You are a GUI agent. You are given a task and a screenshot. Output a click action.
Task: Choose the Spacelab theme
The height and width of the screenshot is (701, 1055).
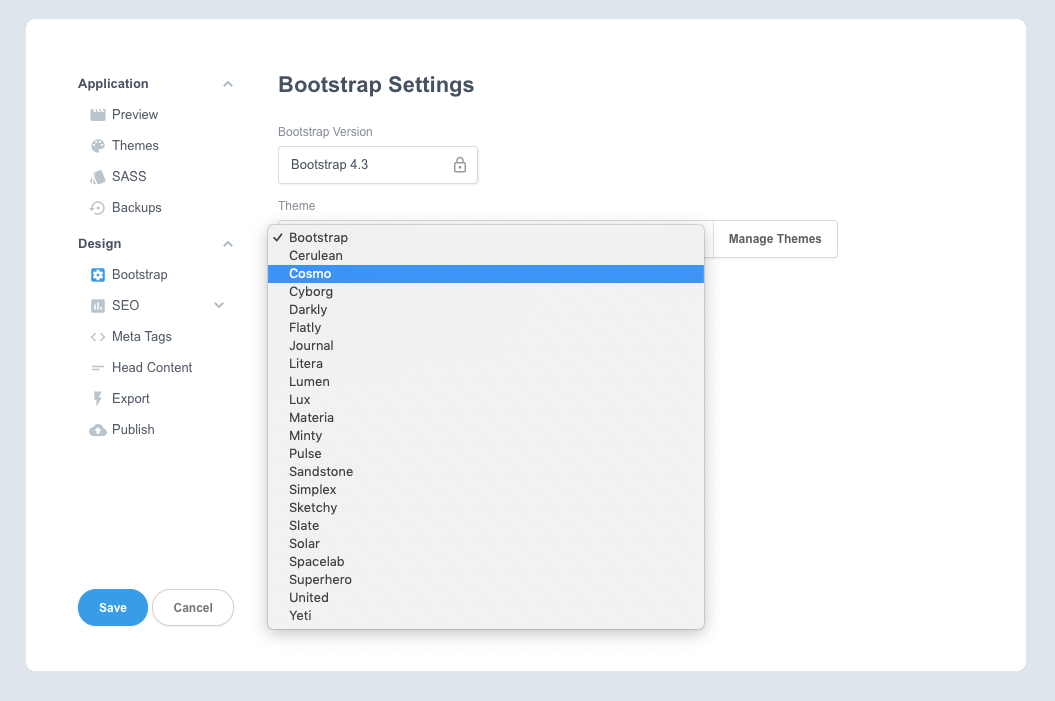pyautogui.click(x=486, y=562)
